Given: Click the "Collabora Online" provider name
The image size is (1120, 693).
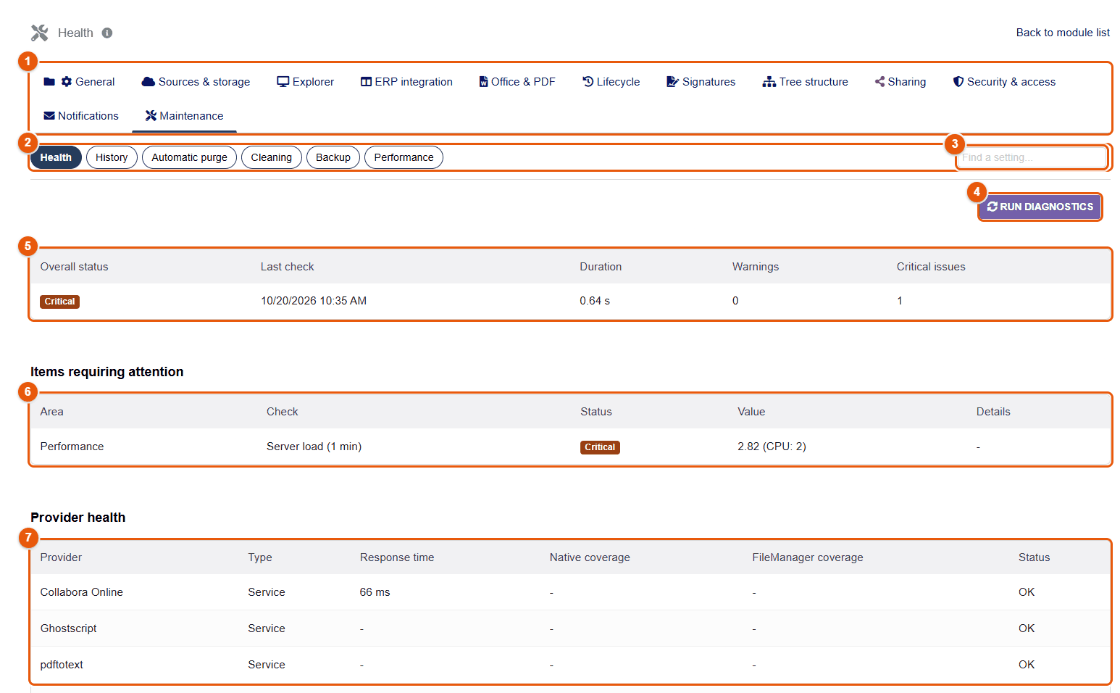Looking at the screenshot, I should coord(81,592).
